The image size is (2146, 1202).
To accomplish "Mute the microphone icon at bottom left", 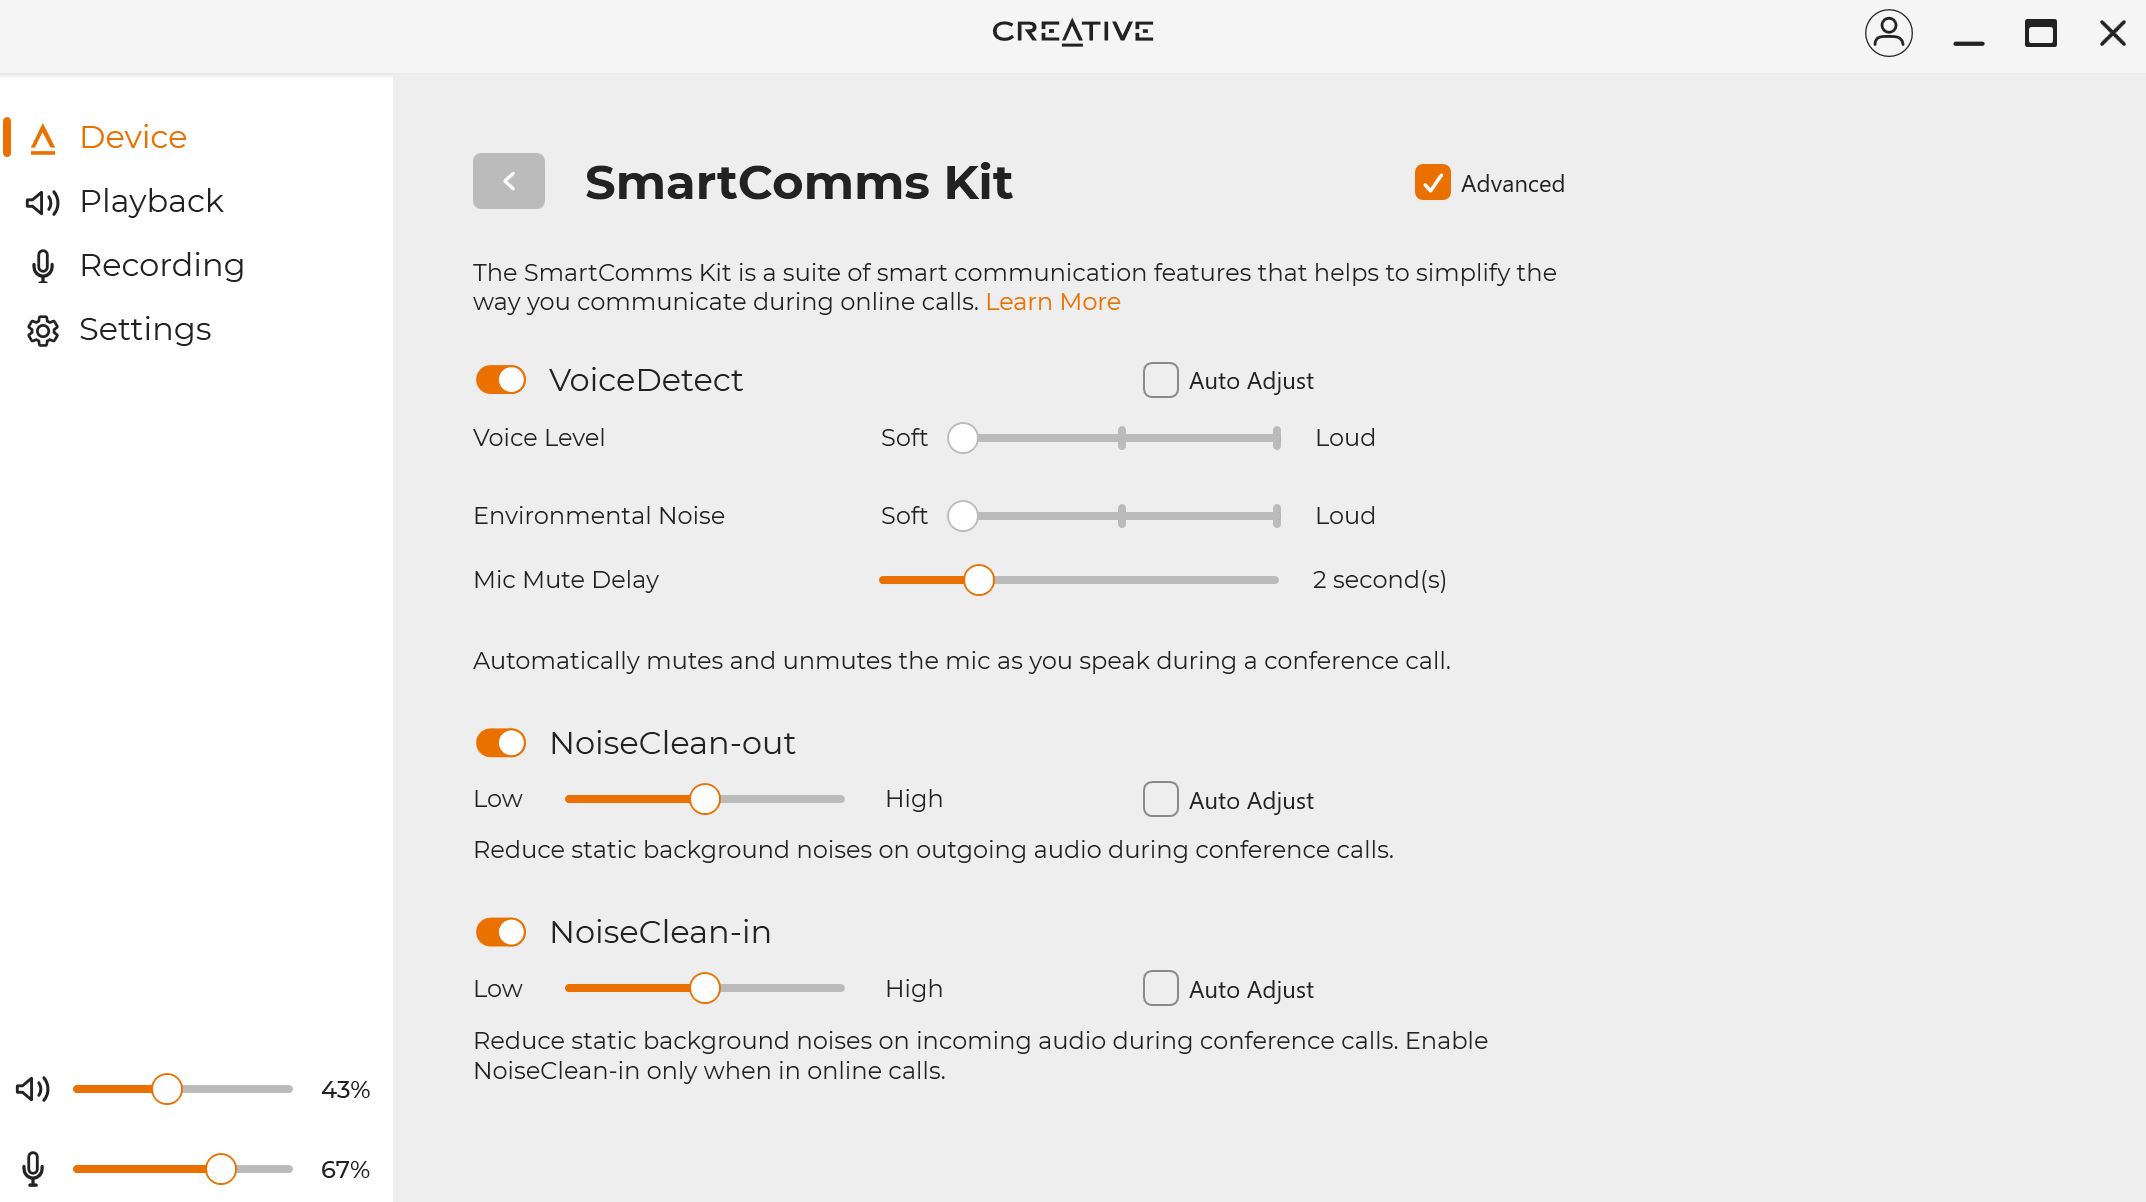I will pyautogui.click(x=33, y=1169).
